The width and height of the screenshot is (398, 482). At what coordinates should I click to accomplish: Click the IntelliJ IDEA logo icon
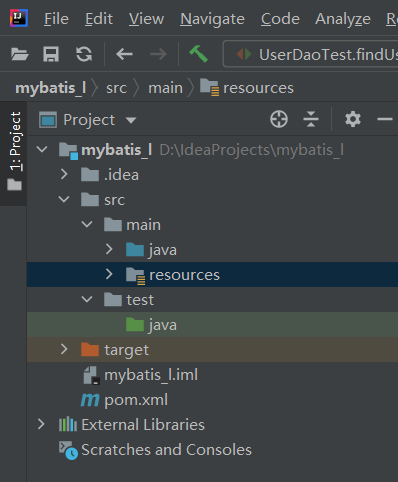point(19,18)
